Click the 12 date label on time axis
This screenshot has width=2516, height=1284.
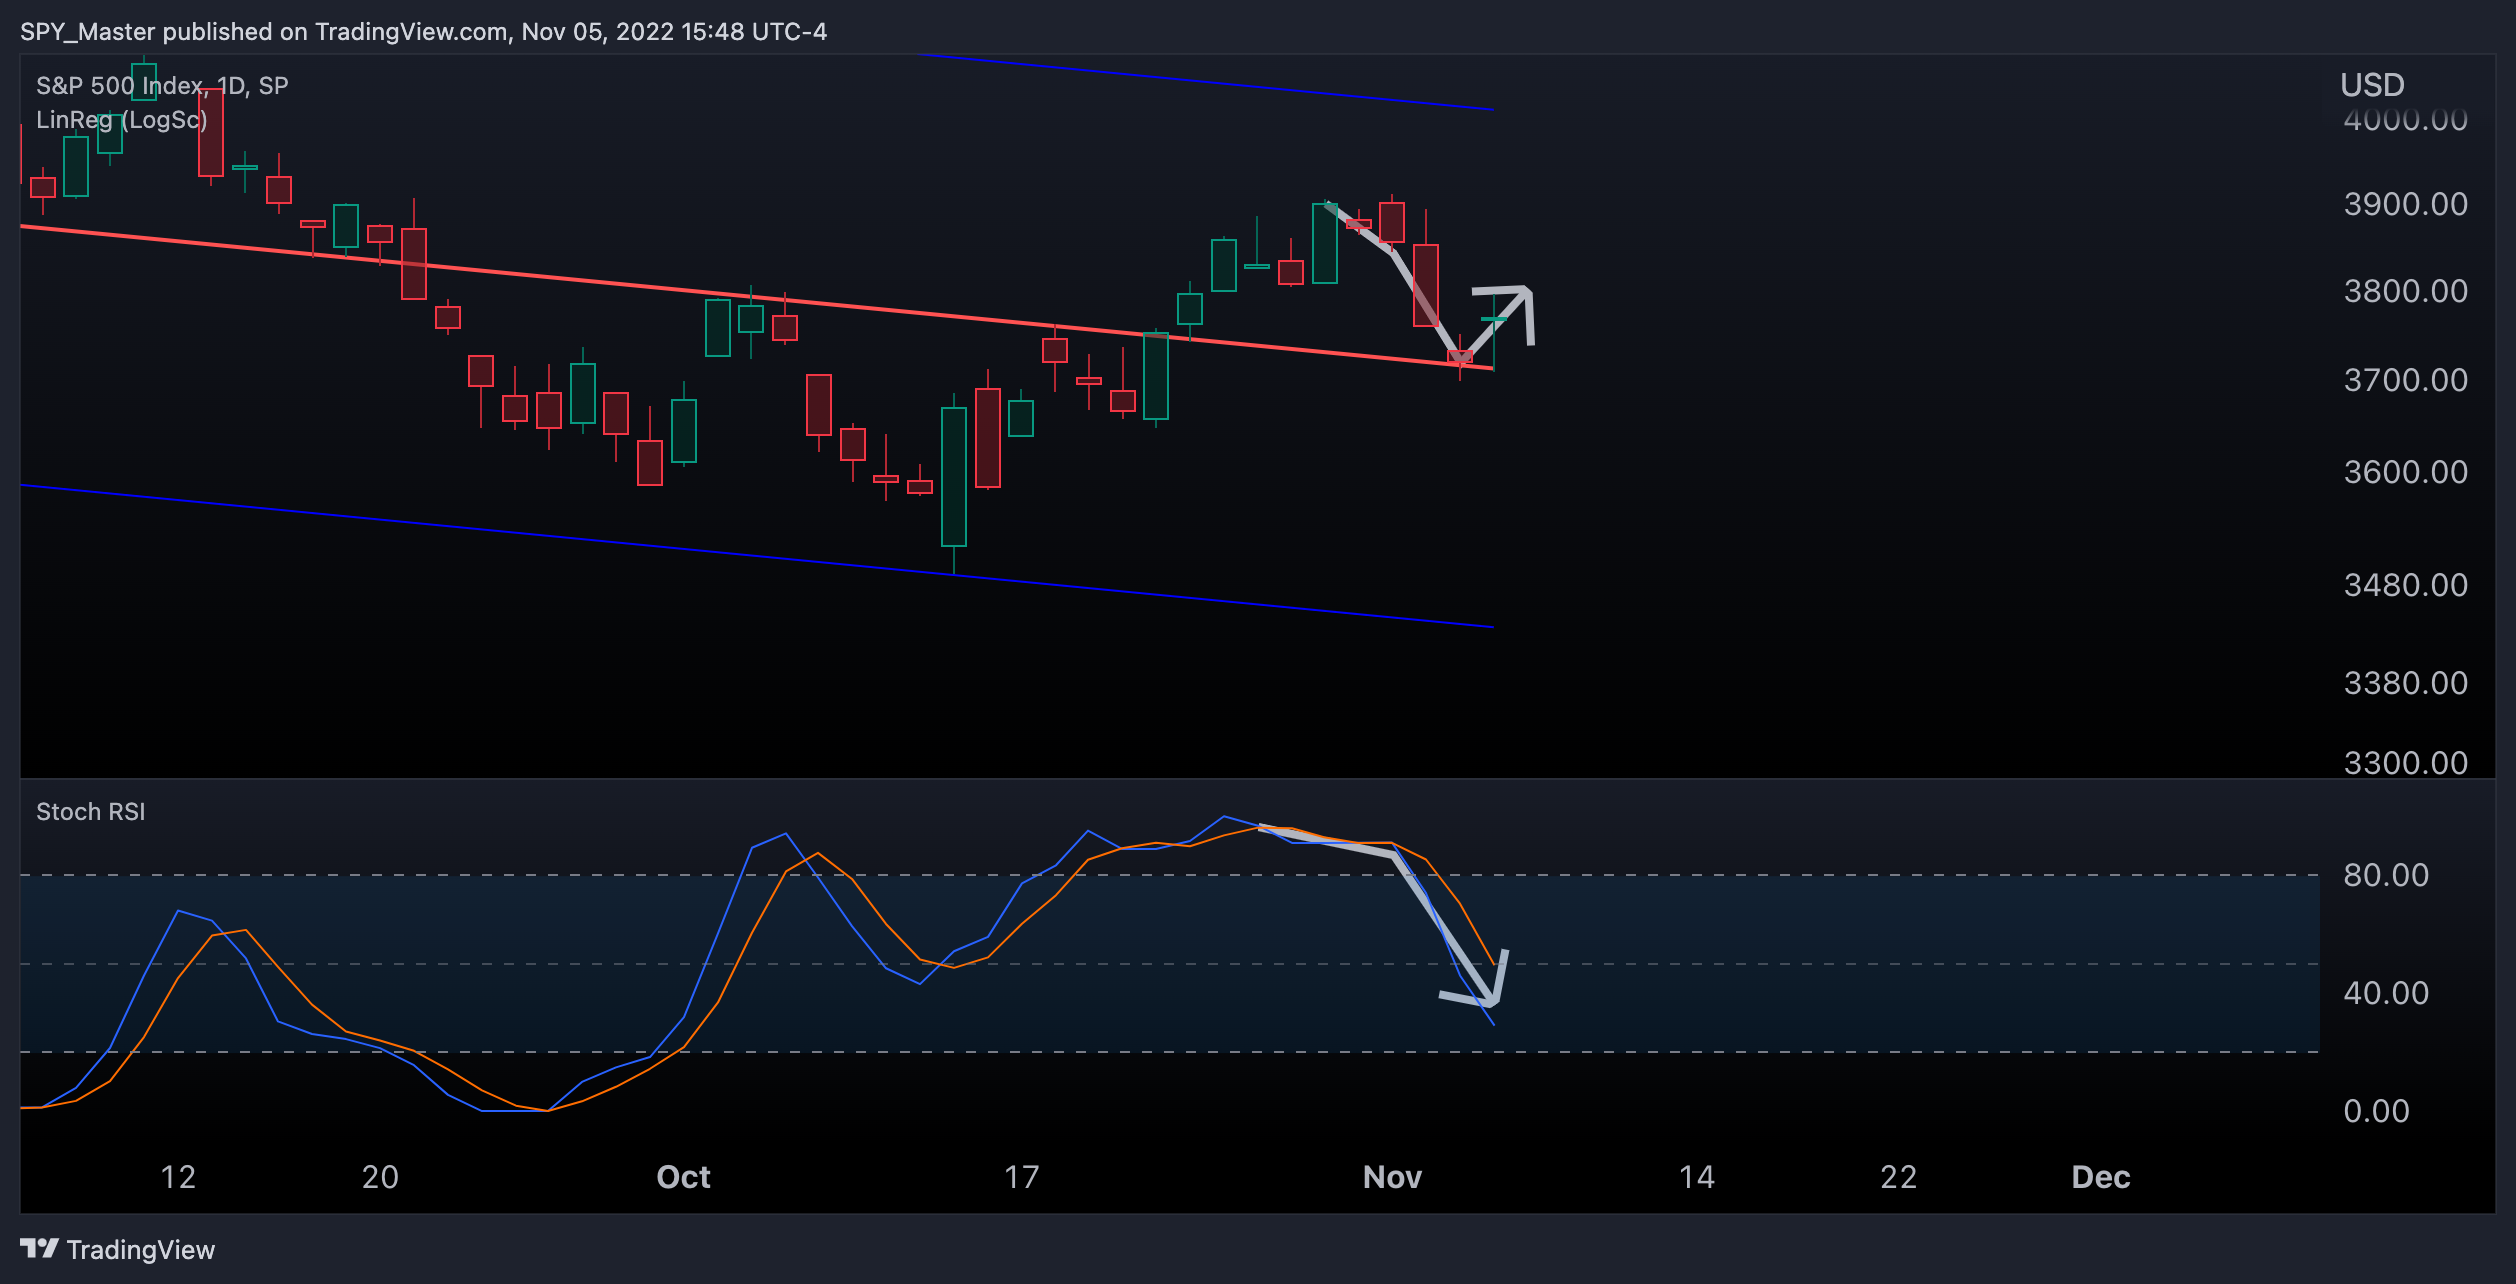pos(178,1177)
